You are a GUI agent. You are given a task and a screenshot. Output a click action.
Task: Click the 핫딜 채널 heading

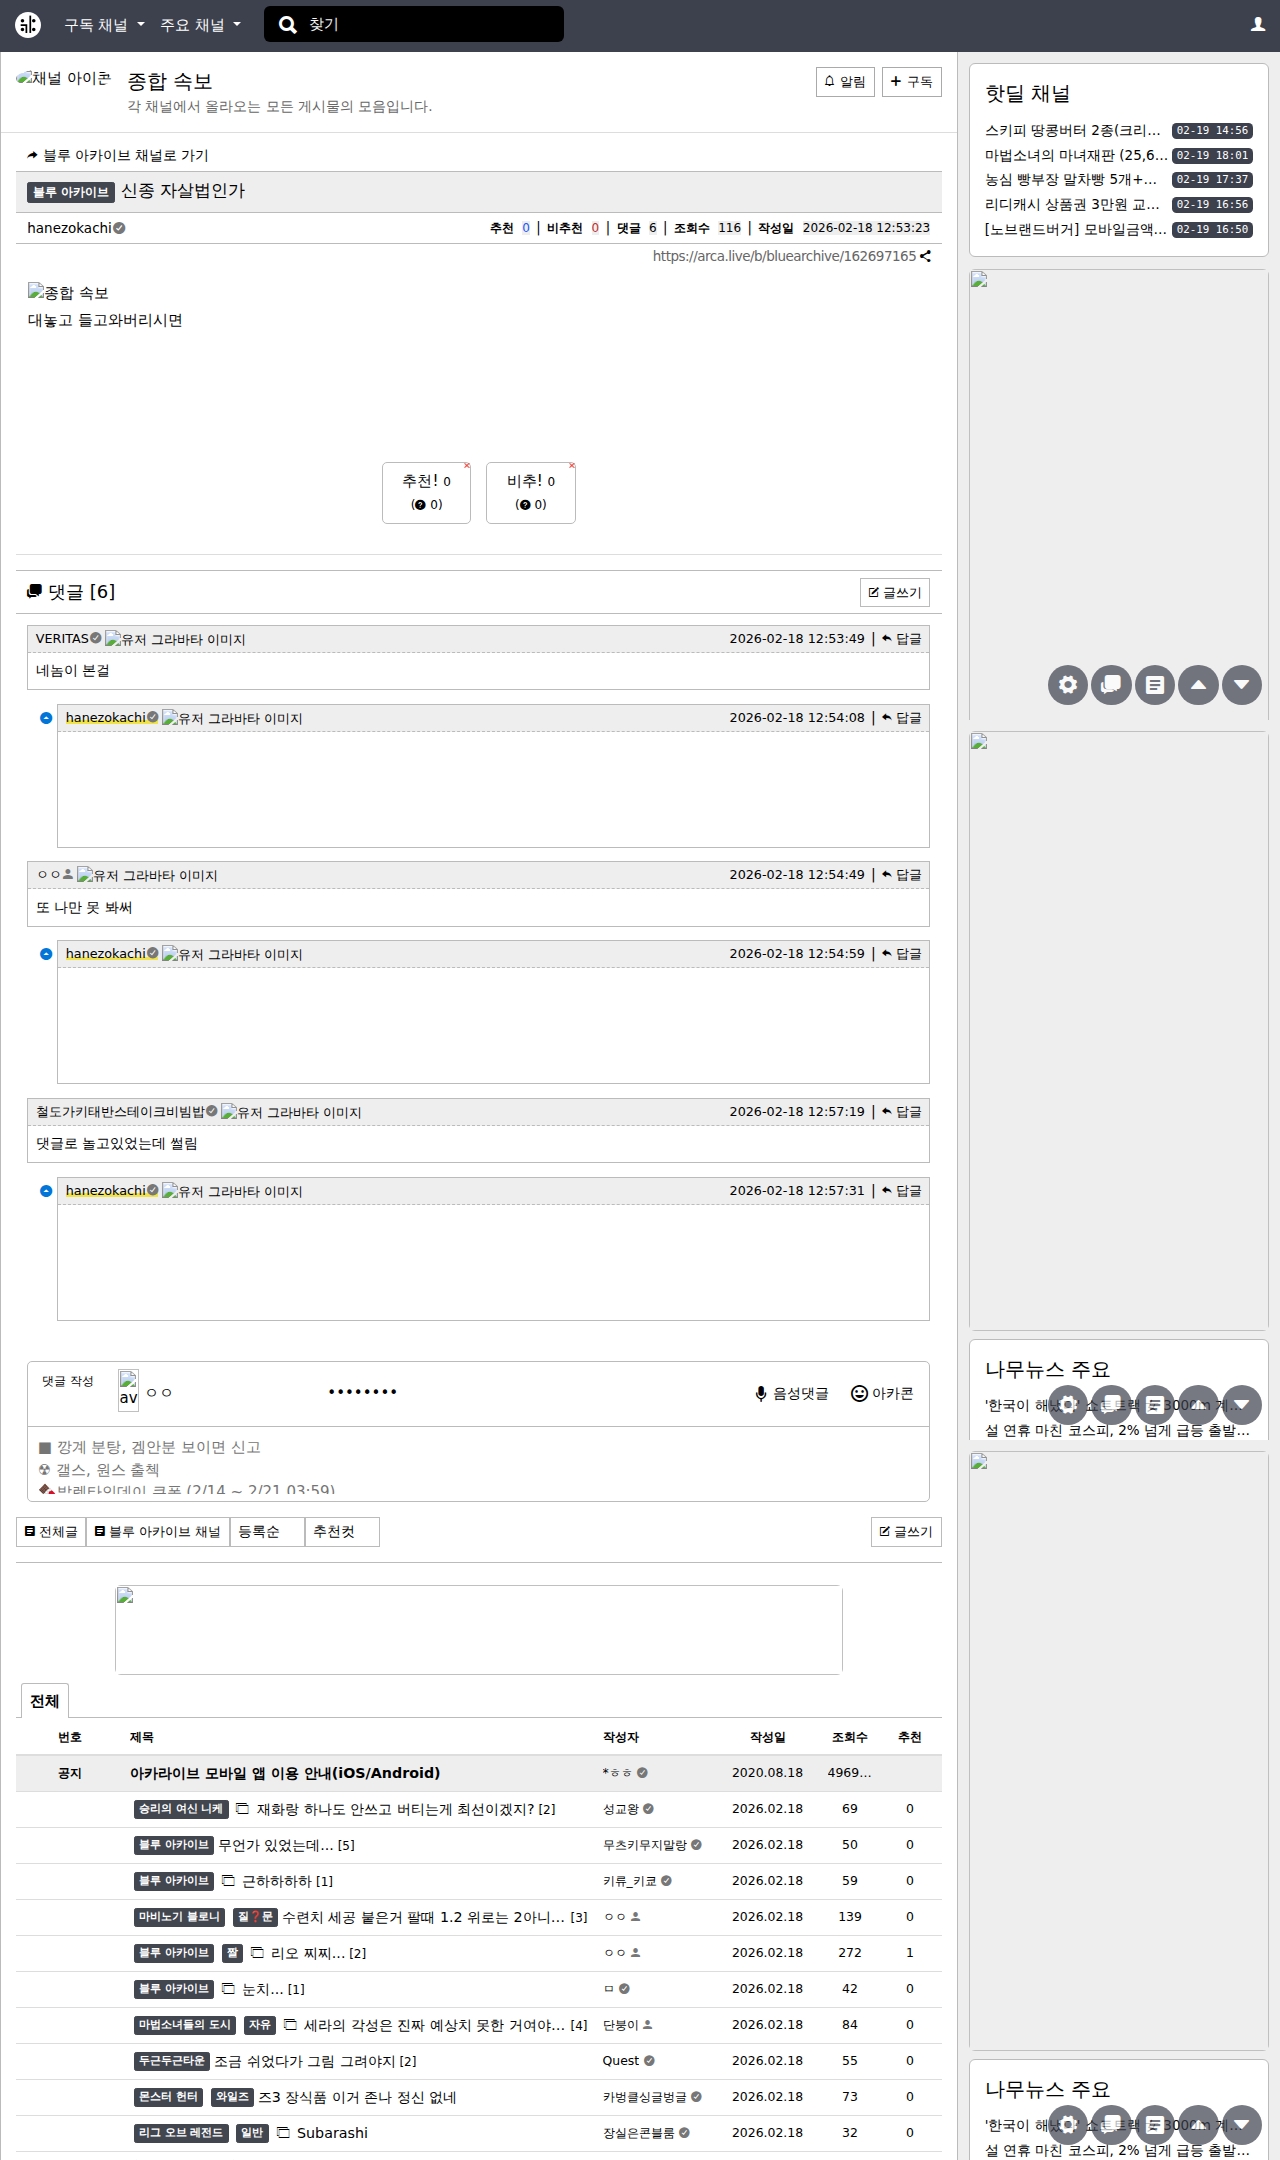[1027, 94]
